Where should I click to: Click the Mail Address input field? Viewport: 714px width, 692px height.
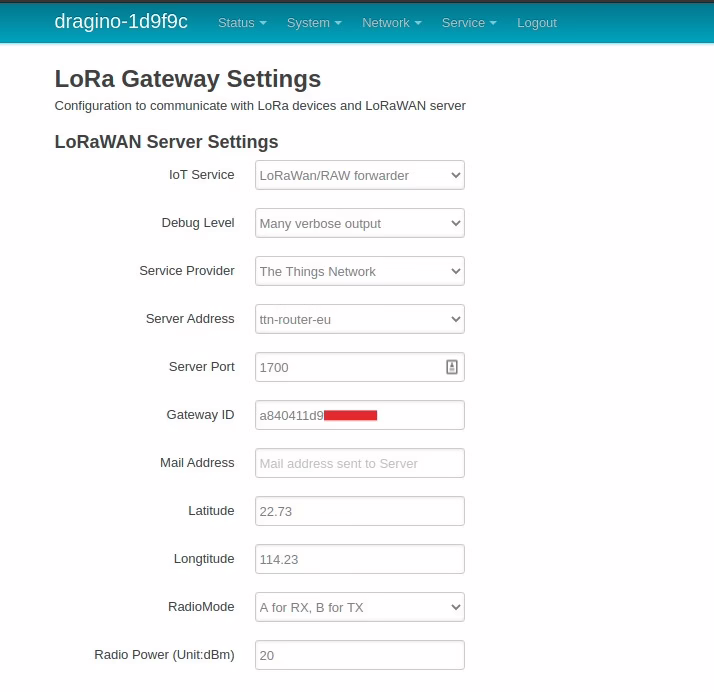360,463
